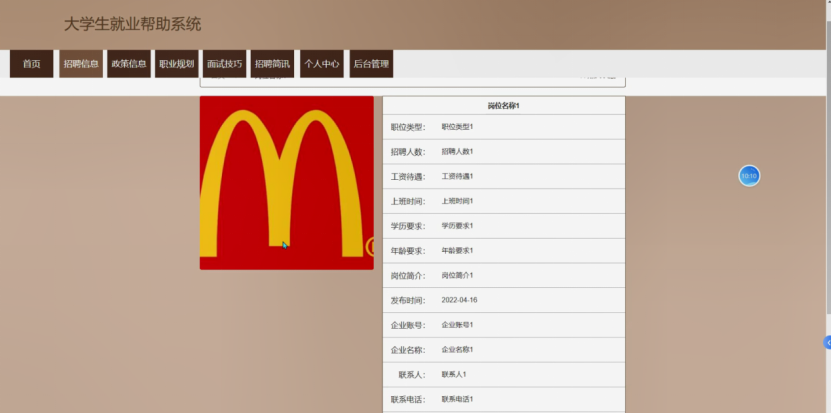Select the 岗位名称1 heading text

[x=503, y=106]
